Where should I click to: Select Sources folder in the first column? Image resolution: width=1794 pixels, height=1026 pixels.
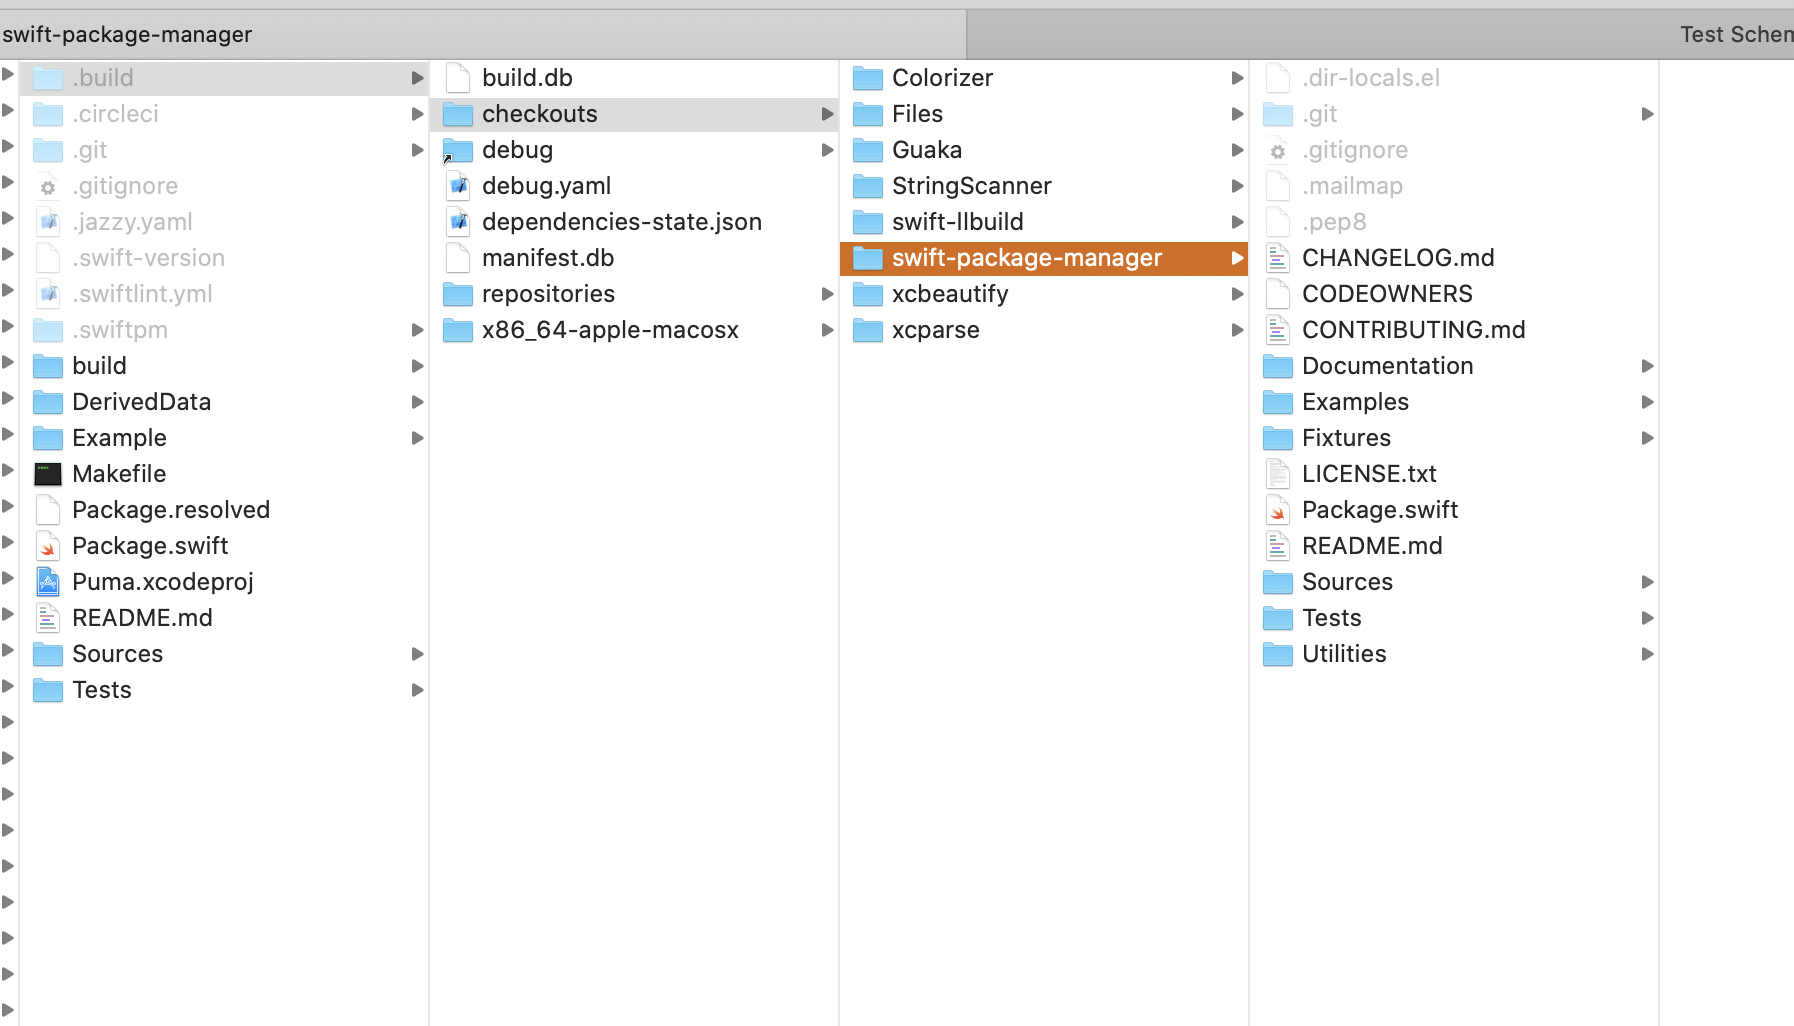click(224, 654)
